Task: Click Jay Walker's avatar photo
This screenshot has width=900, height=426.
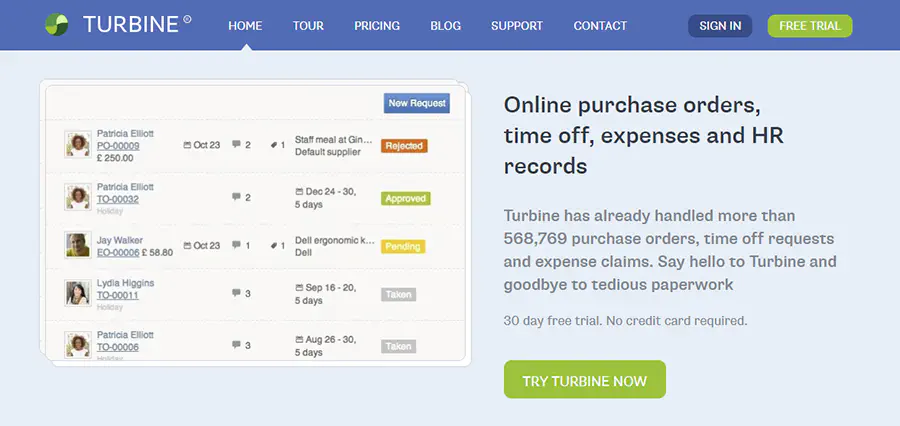Action: [77, 245]
